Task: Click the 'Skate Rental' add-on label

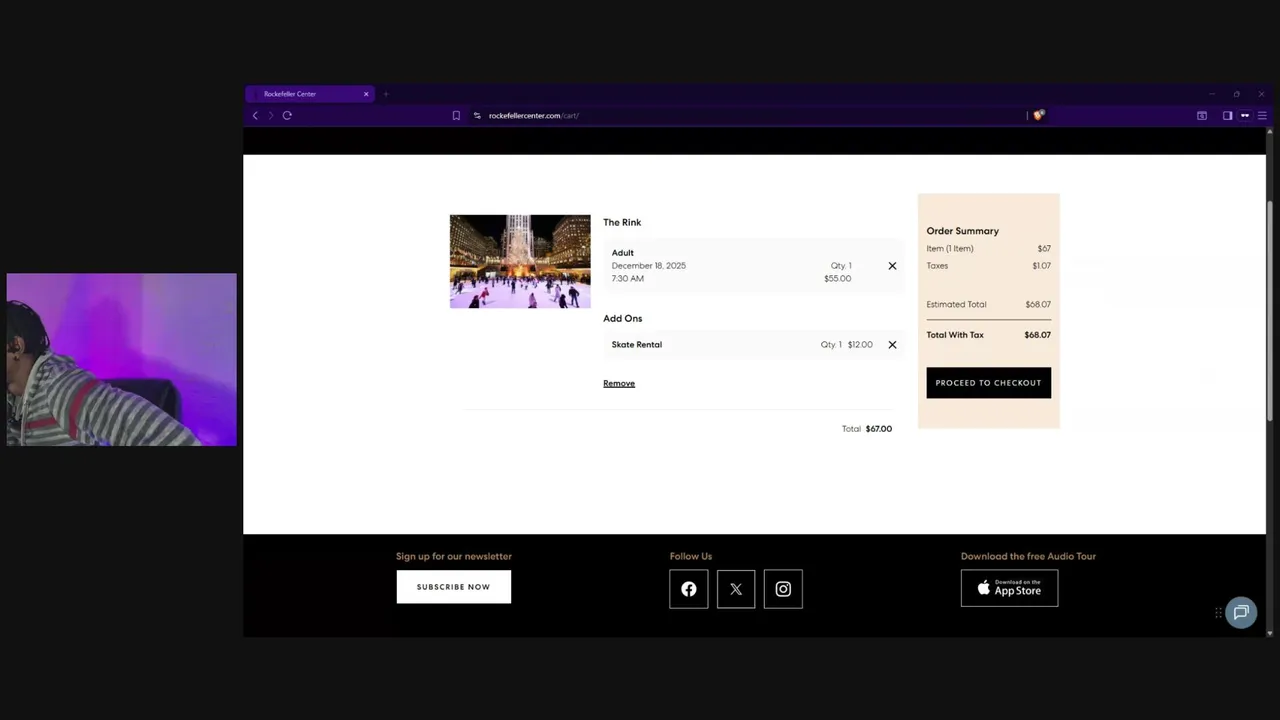Action: pyautogui.click(x=637, y=345)
